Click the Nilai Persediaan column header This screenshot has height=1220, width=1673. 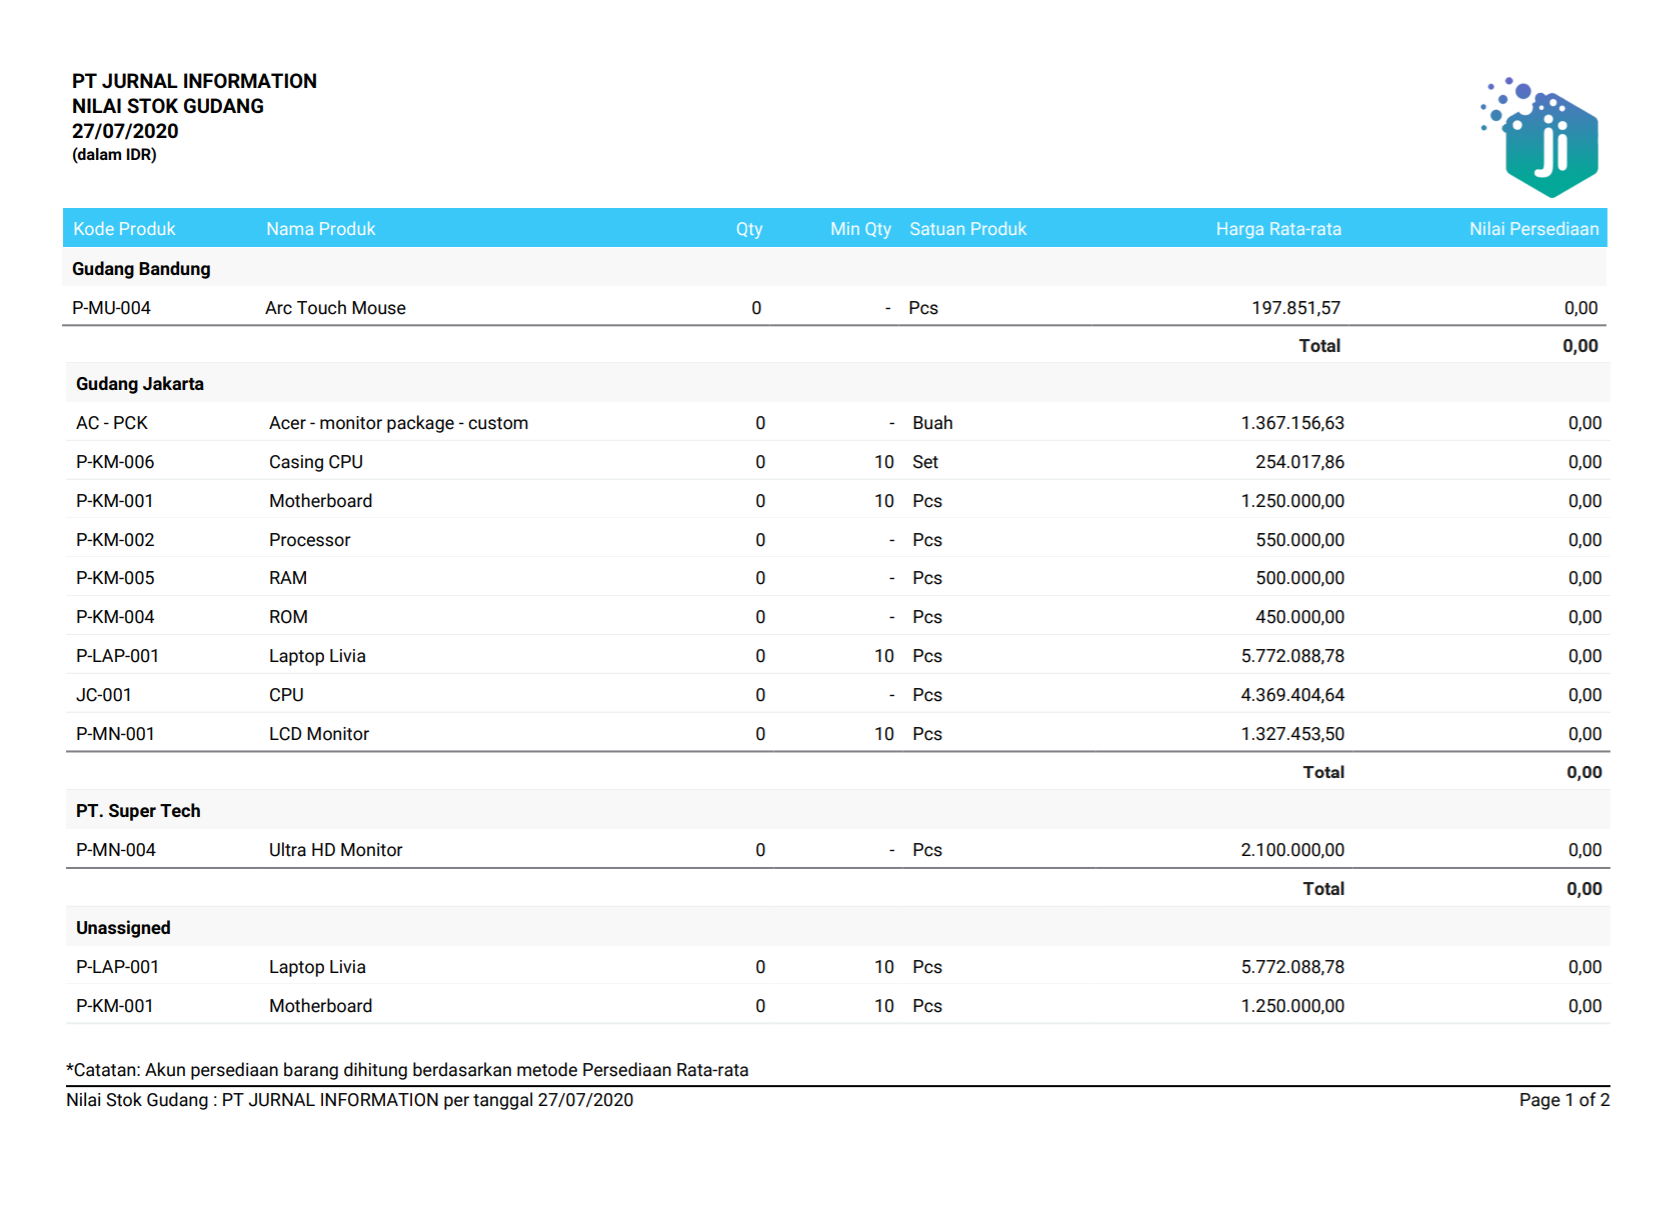point(1534,229)
